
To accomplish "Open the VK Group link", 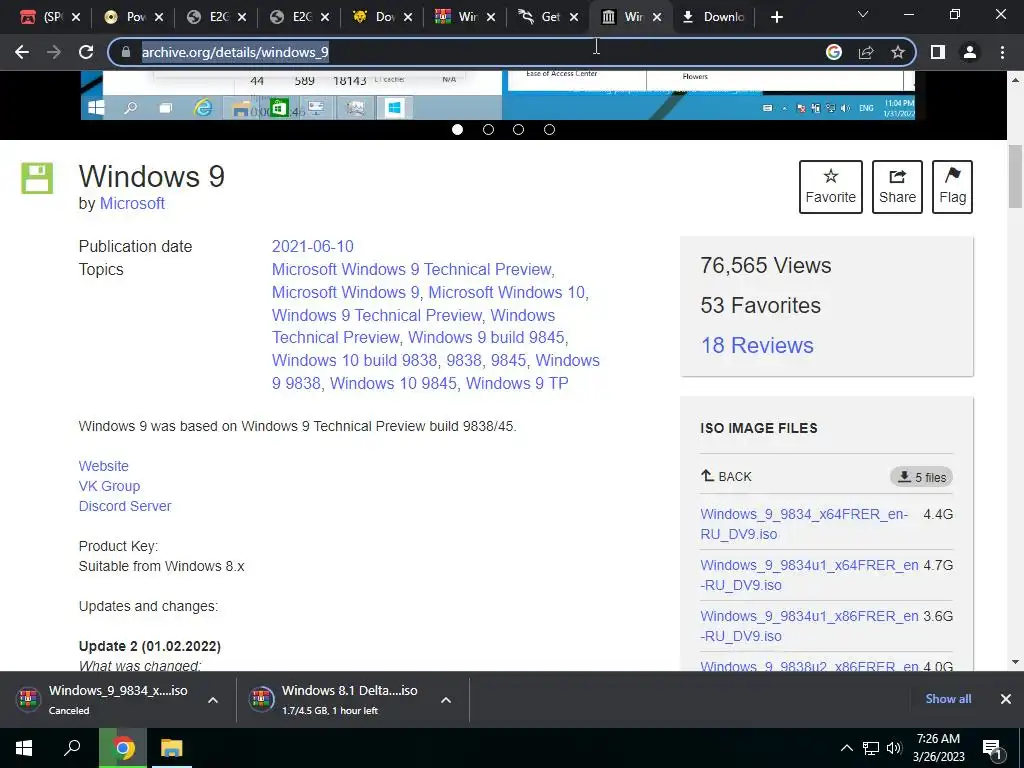I will pos(109,486).
